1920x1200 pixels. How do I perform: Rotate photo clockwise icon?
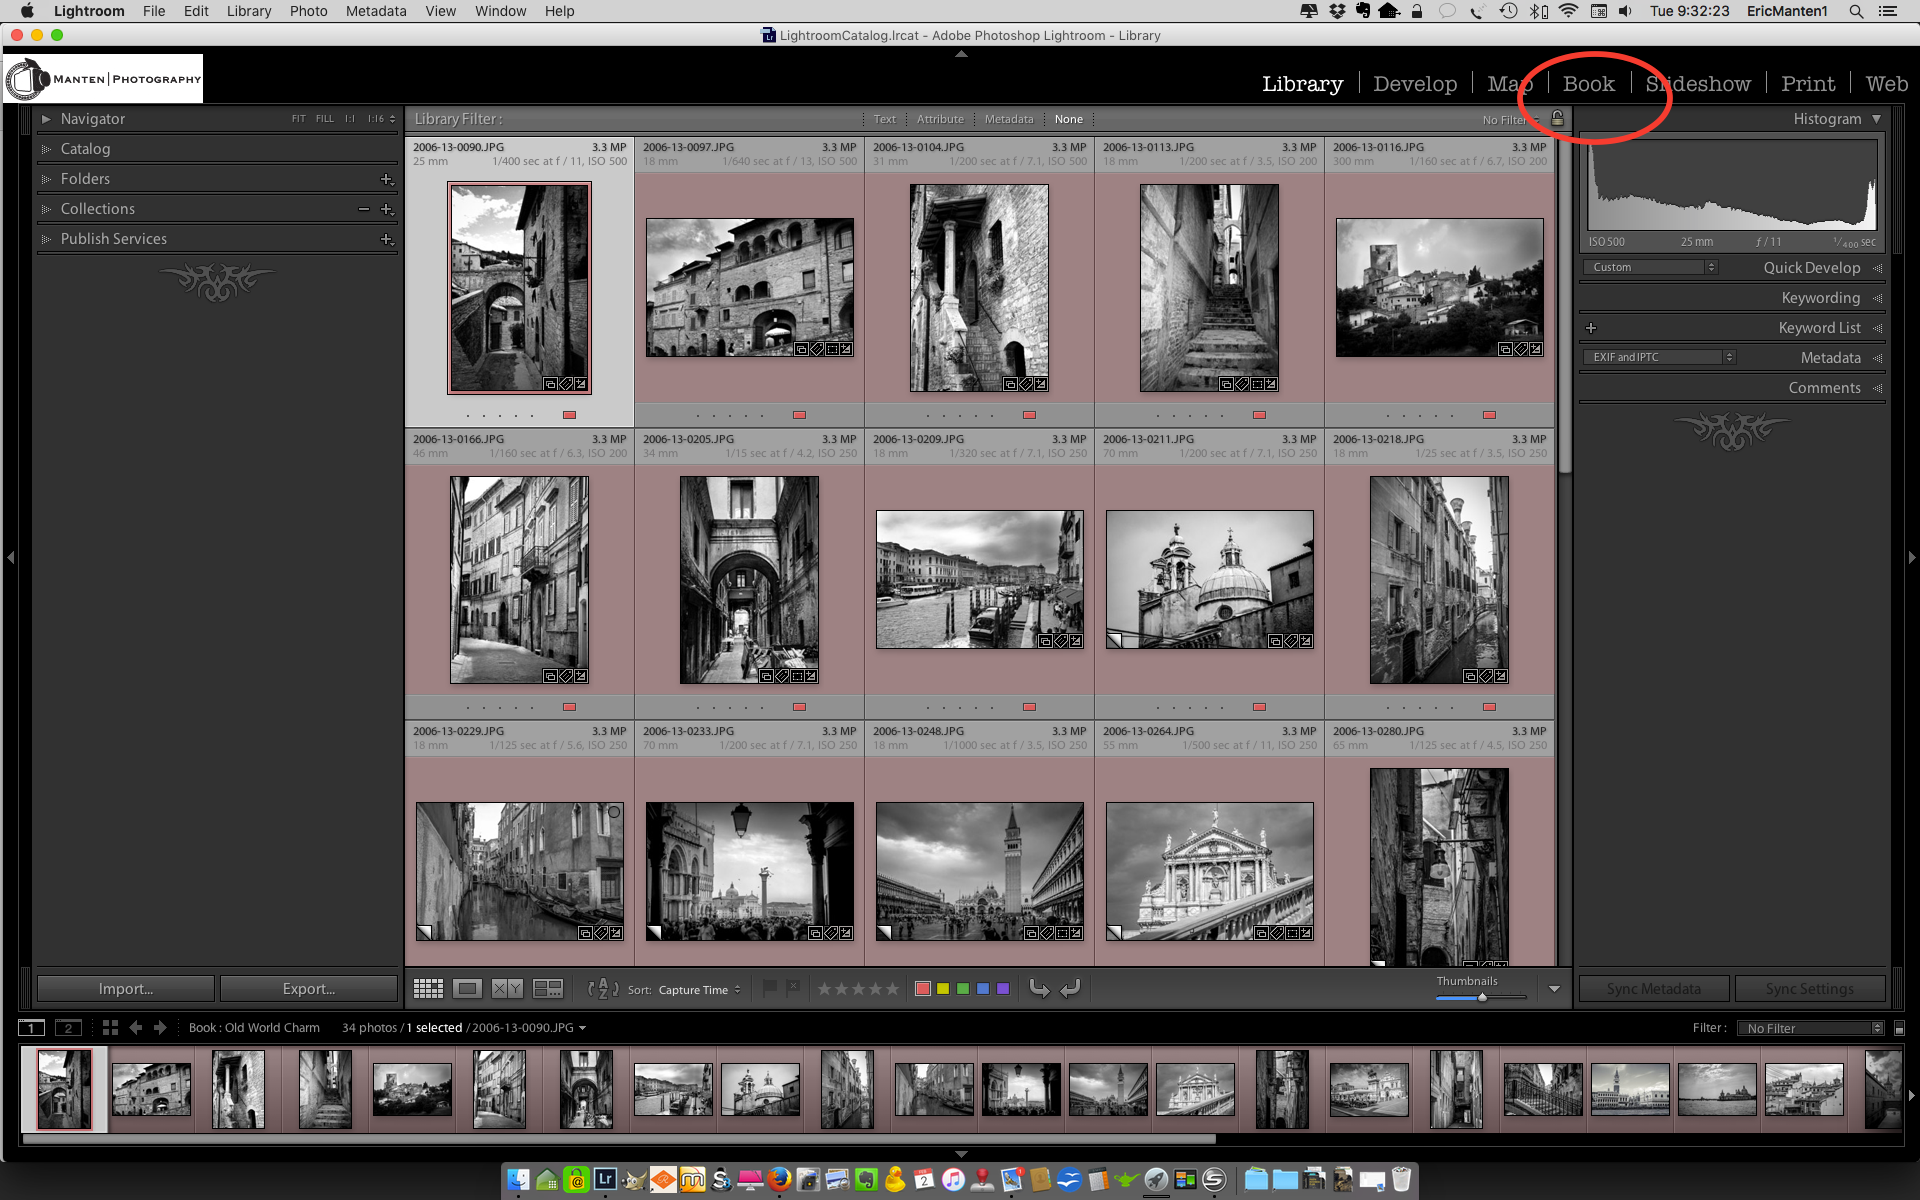point(1070,989)
